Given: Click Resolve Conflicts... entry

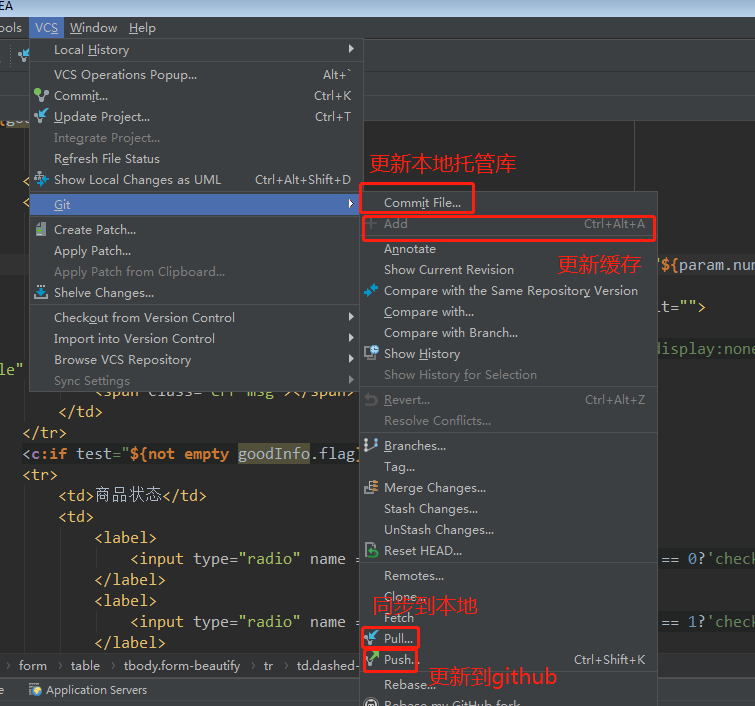Looking at the screenshot, I should pyautogui.click(x=508, y=420).
